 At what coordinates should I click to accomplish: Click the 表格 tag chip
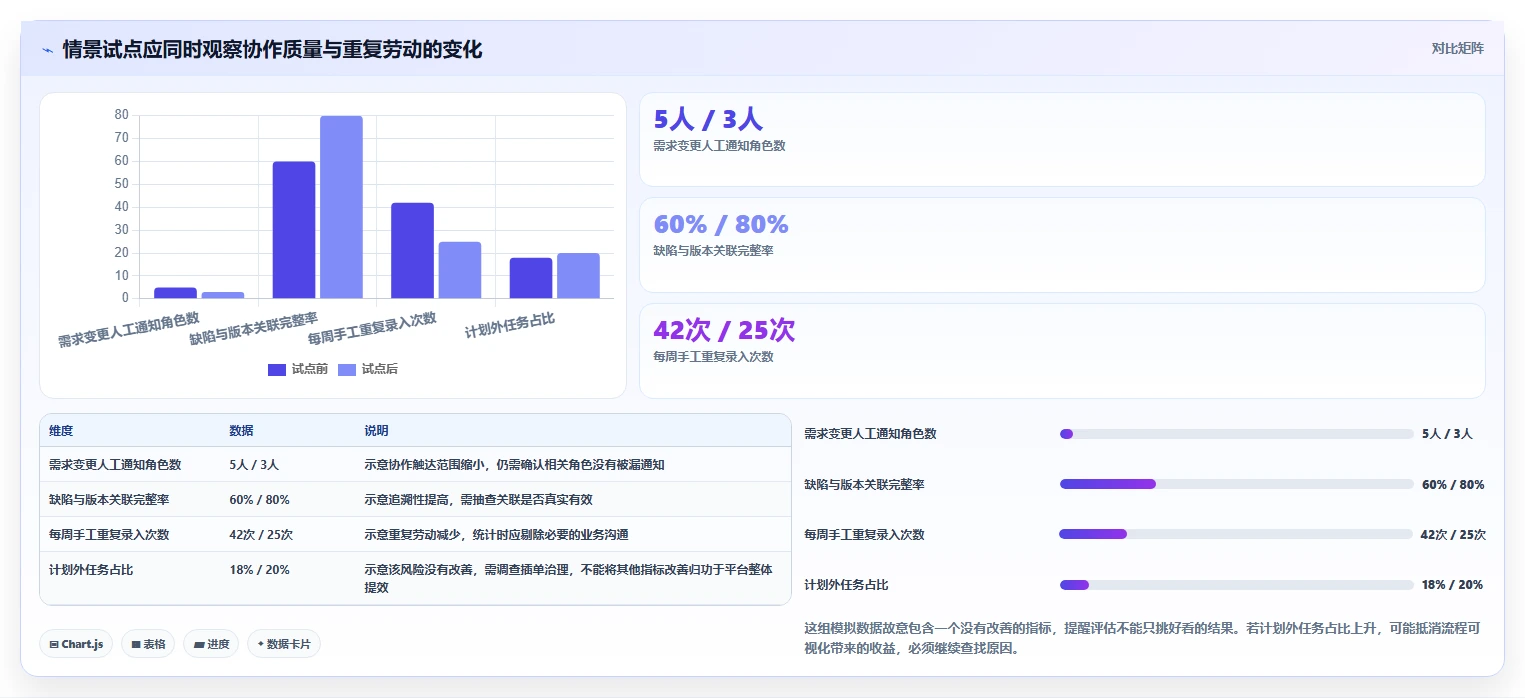click(148, 644)
